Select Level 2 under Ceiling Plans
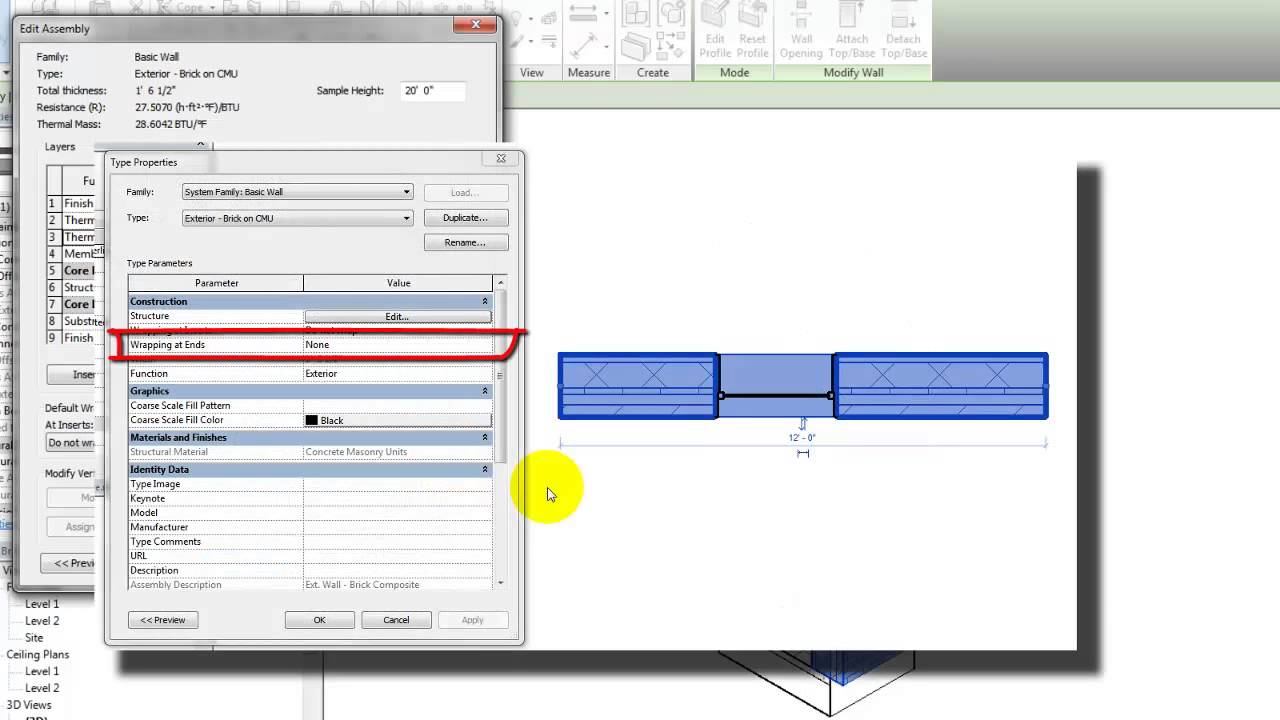This screenshot has height=720, width=1280. pyautogui.click(x=42, y=688)
